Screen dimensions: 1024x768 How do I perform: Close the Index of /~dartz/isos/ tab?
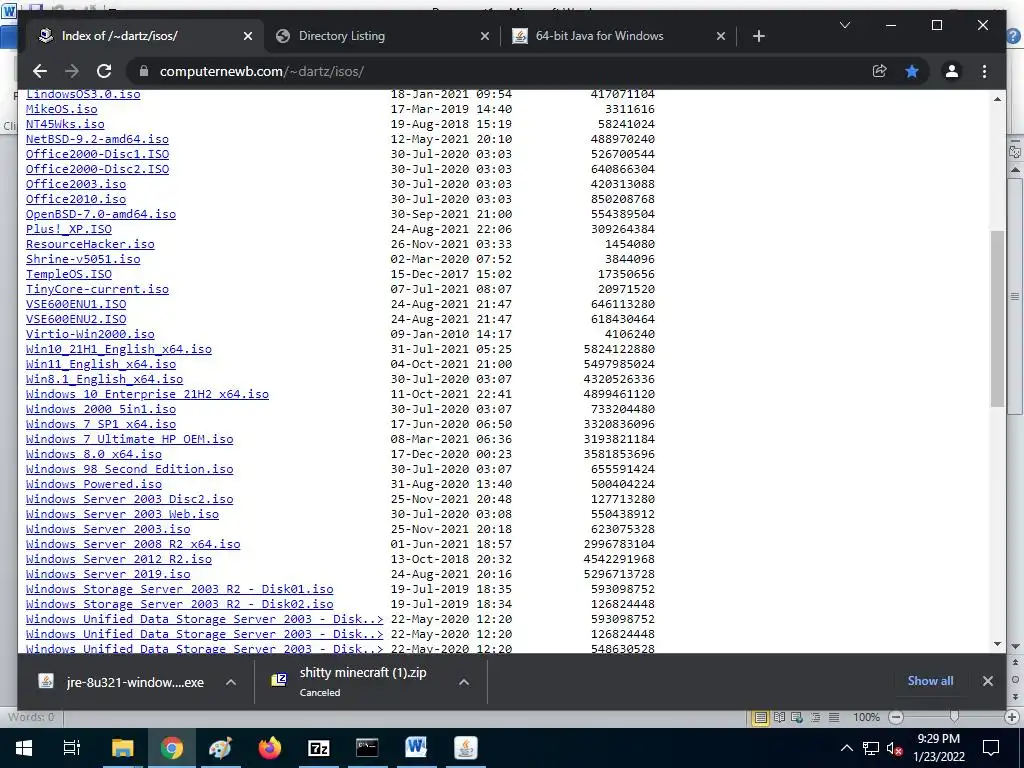tap(248, 36)
